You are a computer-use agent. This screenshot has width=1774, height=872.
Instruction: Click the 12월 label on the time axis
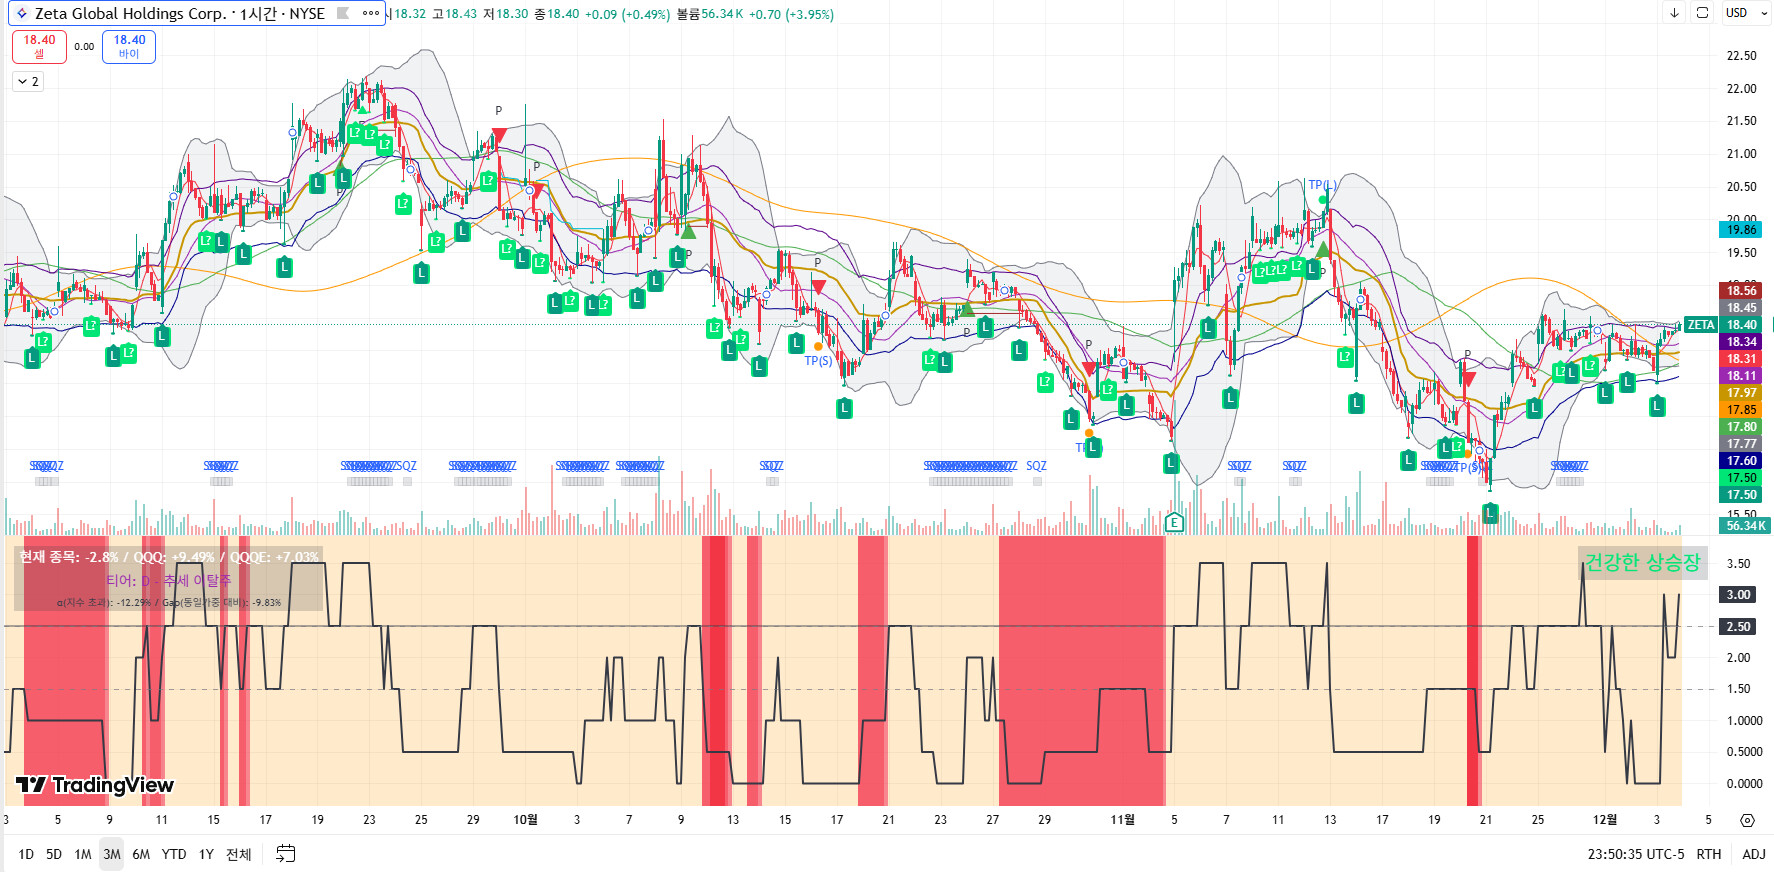[1605, 820]
